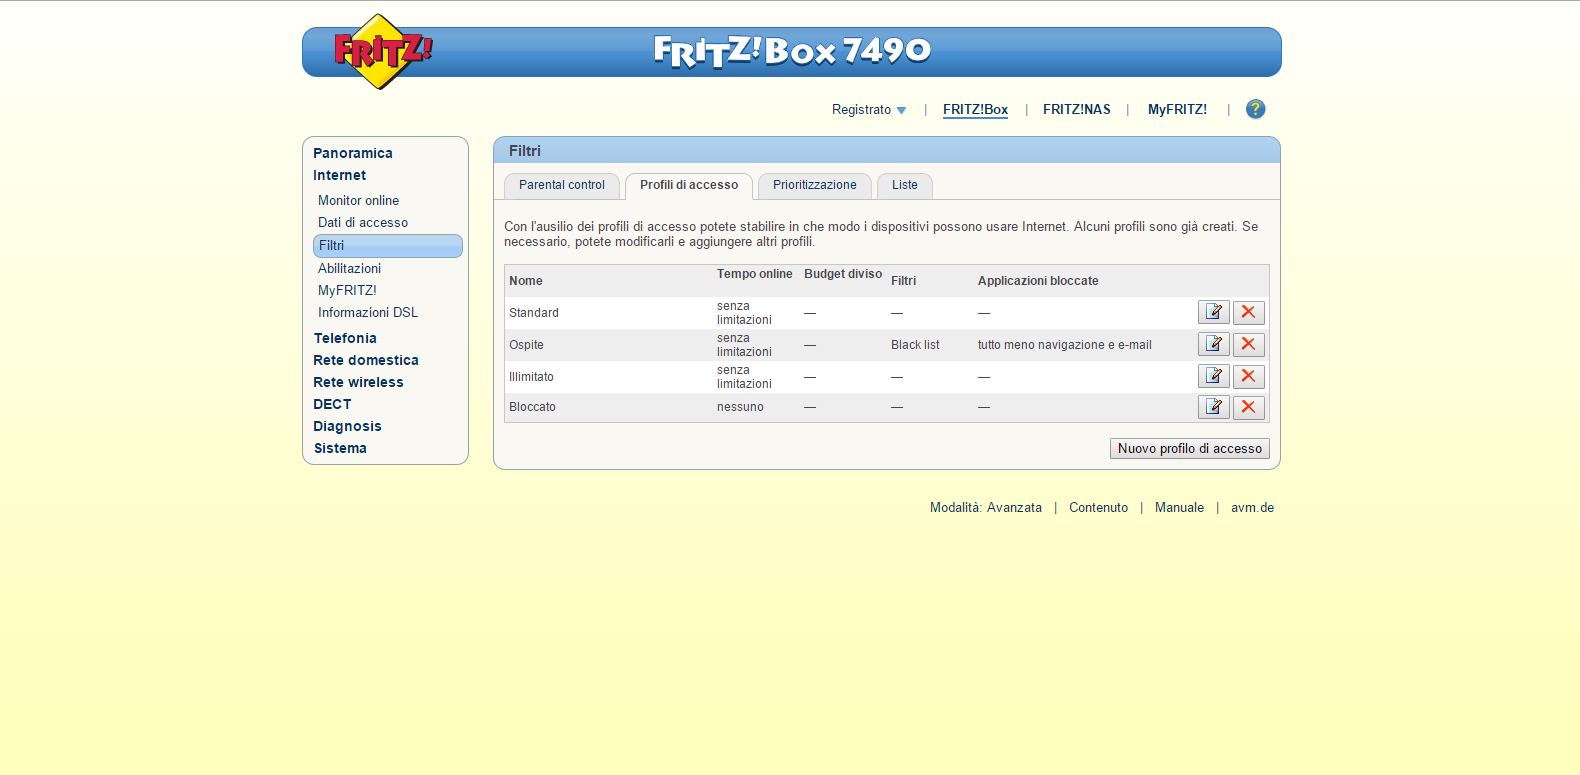Delete the Illimitato profile

click(x=1248, y=376)
